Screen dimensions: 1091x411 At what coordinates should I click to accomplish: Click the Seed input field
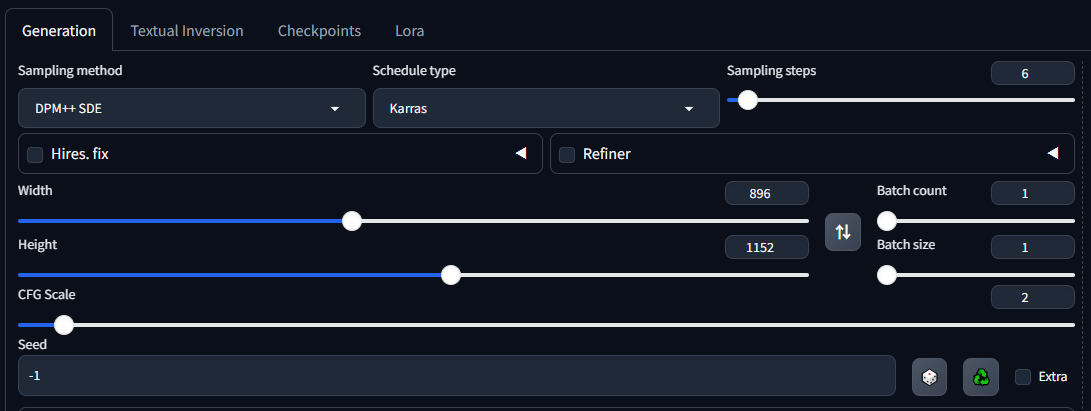[x=456, y=376]
